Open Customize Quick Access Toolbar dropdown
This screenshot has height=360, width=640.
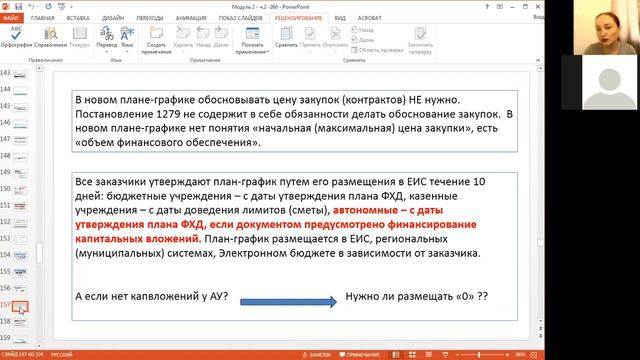click(71, 7)
